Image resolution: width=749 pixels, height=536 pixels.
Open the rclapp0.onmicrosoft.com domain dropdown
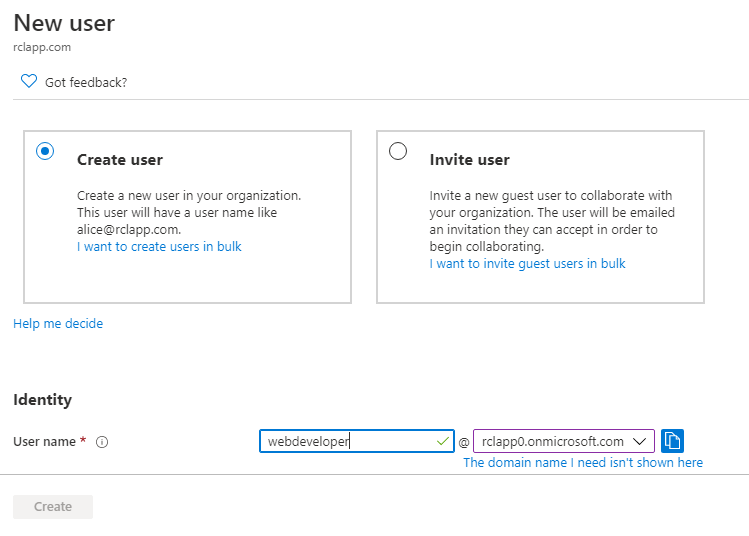564,441
